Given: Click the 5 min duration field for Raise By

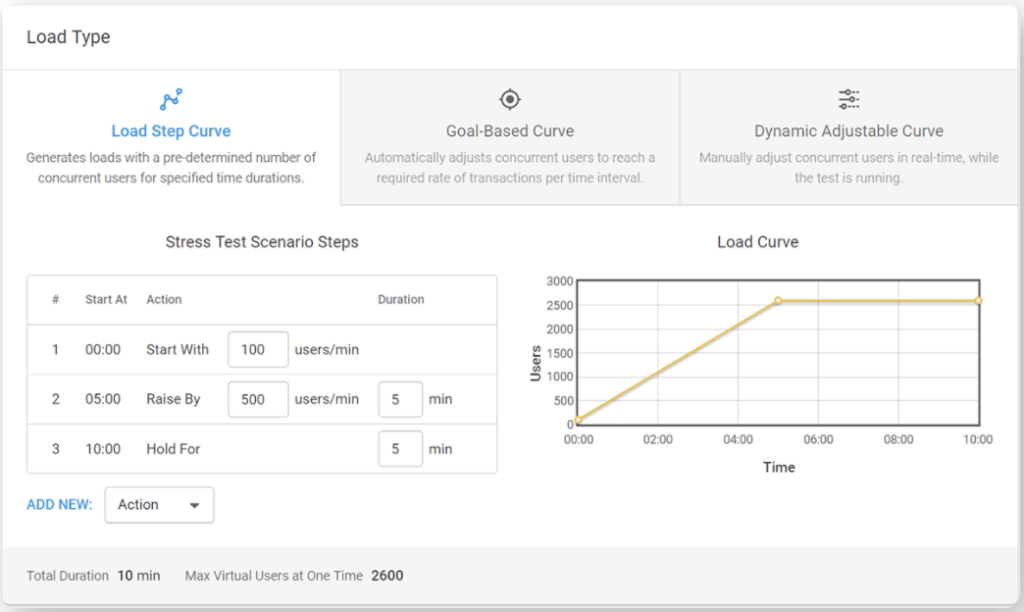Looking at the screenshot, I should [400, 399].
